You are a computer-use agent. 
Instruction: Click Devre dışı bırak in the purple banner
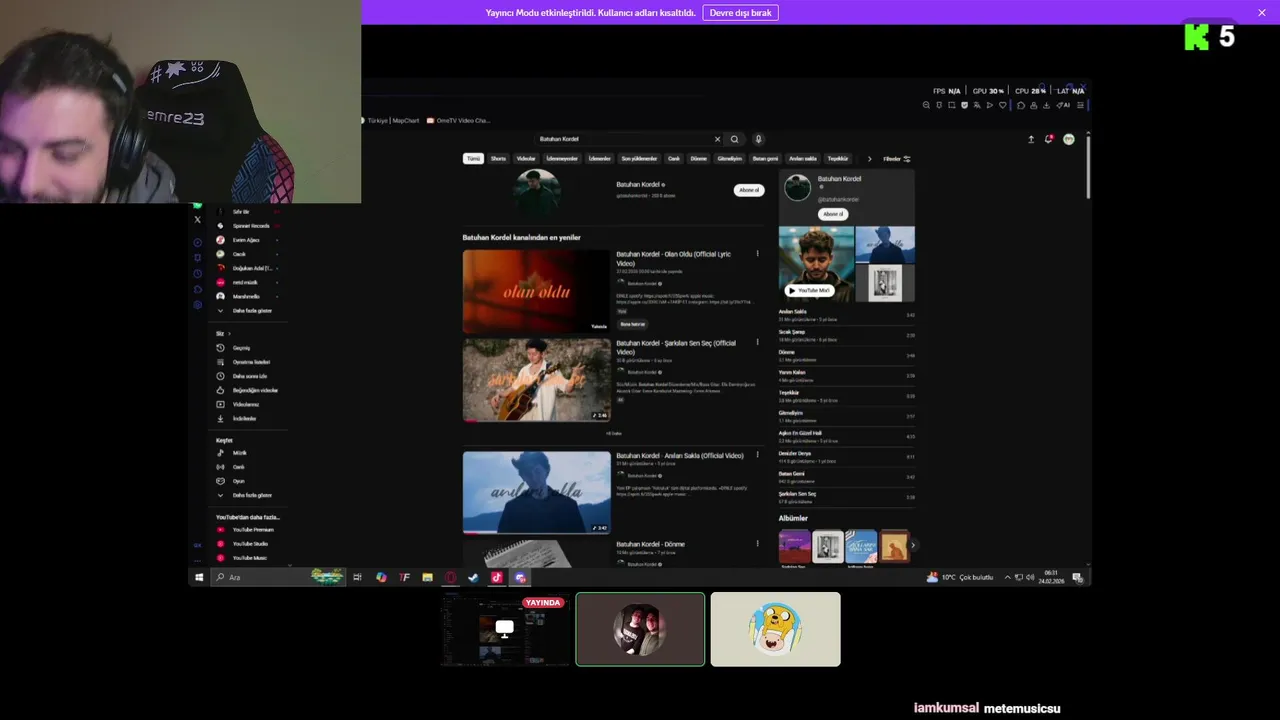click(x=741, y=13)
